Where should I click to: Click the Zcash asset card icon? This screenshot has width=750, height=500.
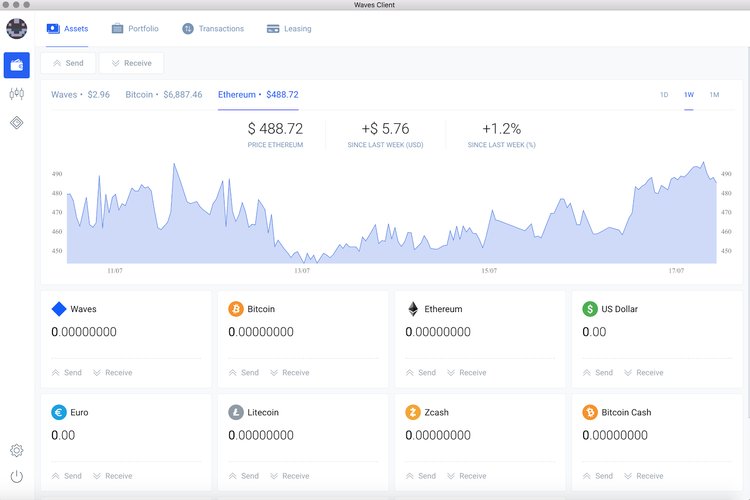[413, 412]
